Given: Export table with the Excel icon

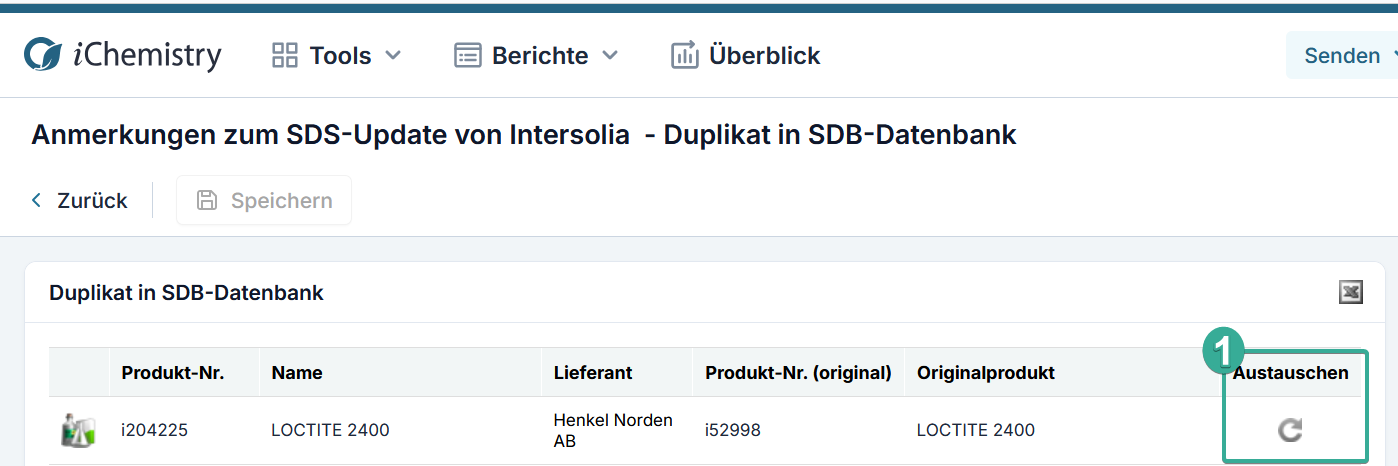Looking at the screenshot, I should click(1350, 292).
